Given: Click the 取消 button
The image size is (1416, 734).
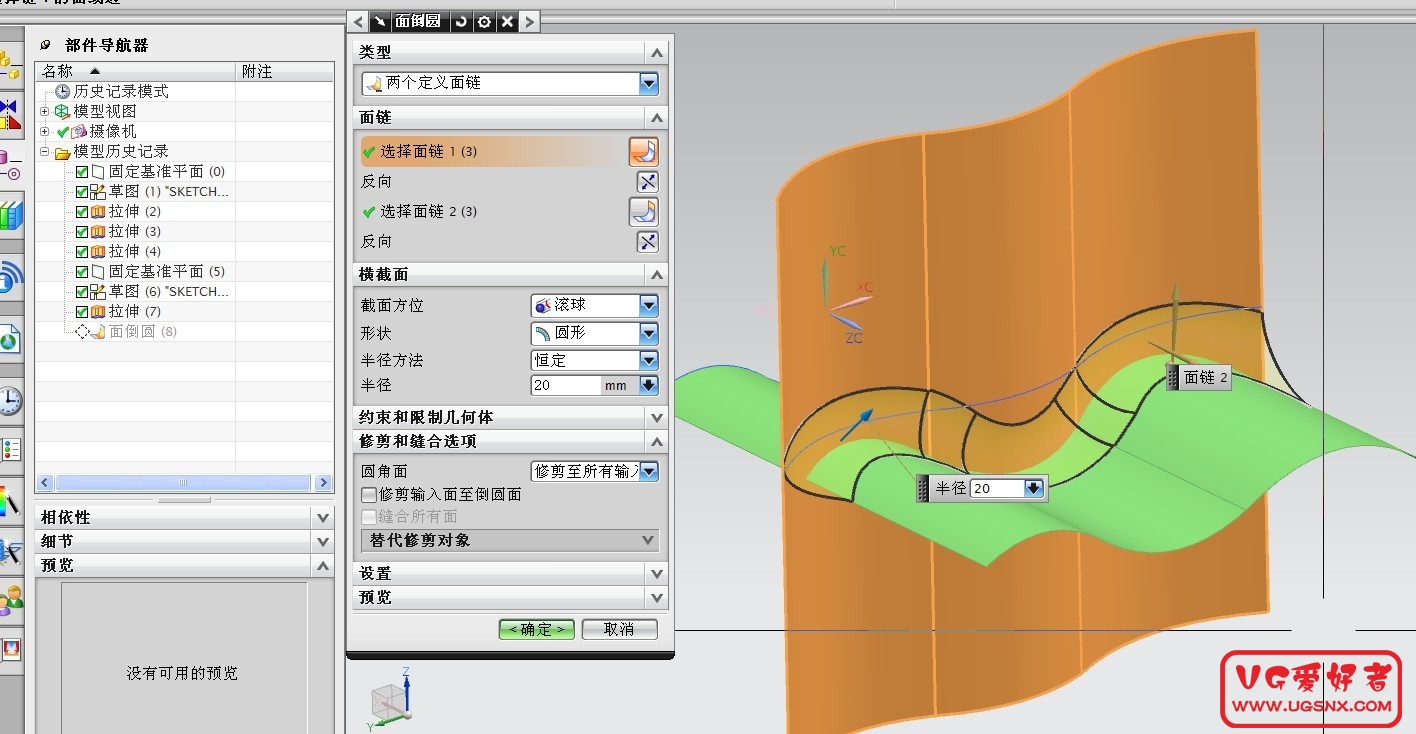Looking at the screenshot, I should tap(620, 629).
